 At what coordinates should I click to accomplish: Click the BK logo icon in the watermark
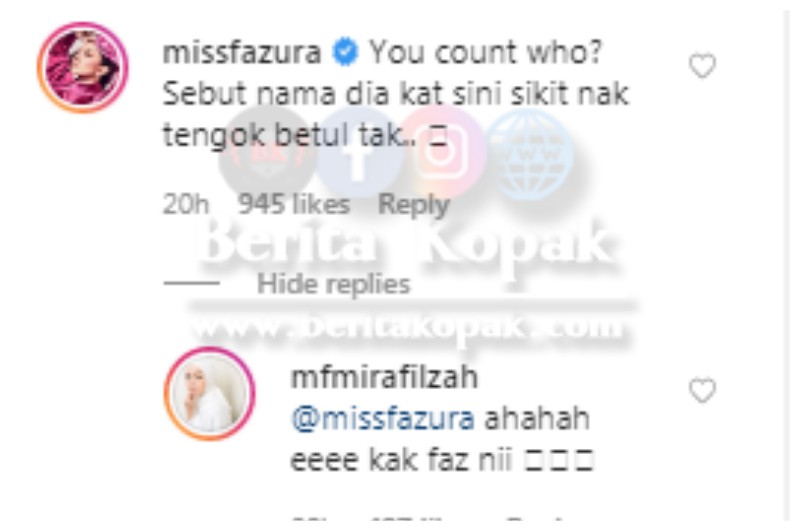[266, 153]
